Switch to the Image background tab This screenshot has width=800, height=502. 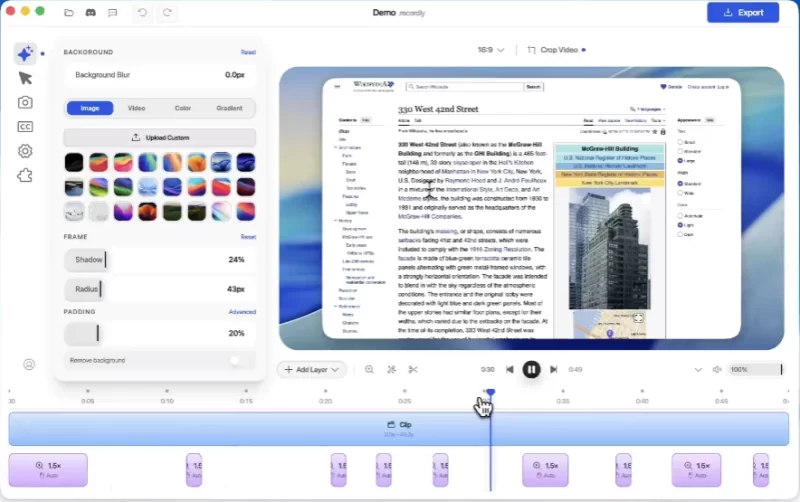click(x=90, y=108)
